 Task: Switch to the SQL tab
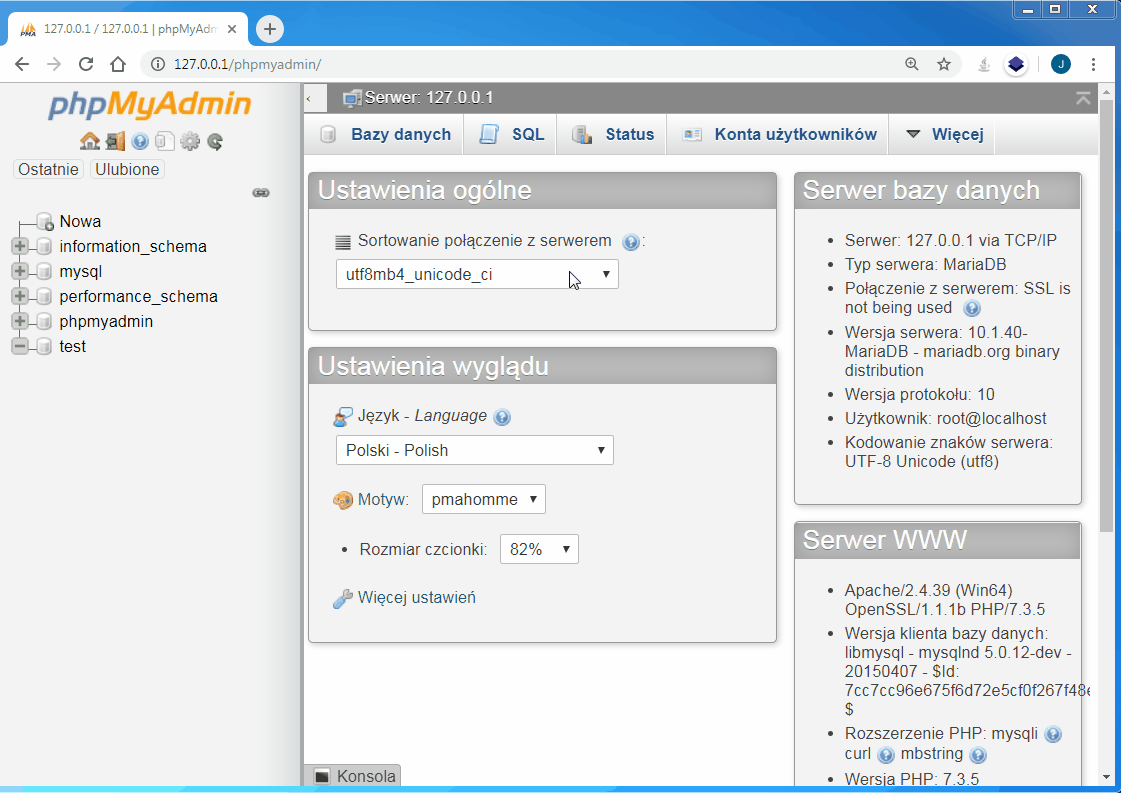[512, 134]
